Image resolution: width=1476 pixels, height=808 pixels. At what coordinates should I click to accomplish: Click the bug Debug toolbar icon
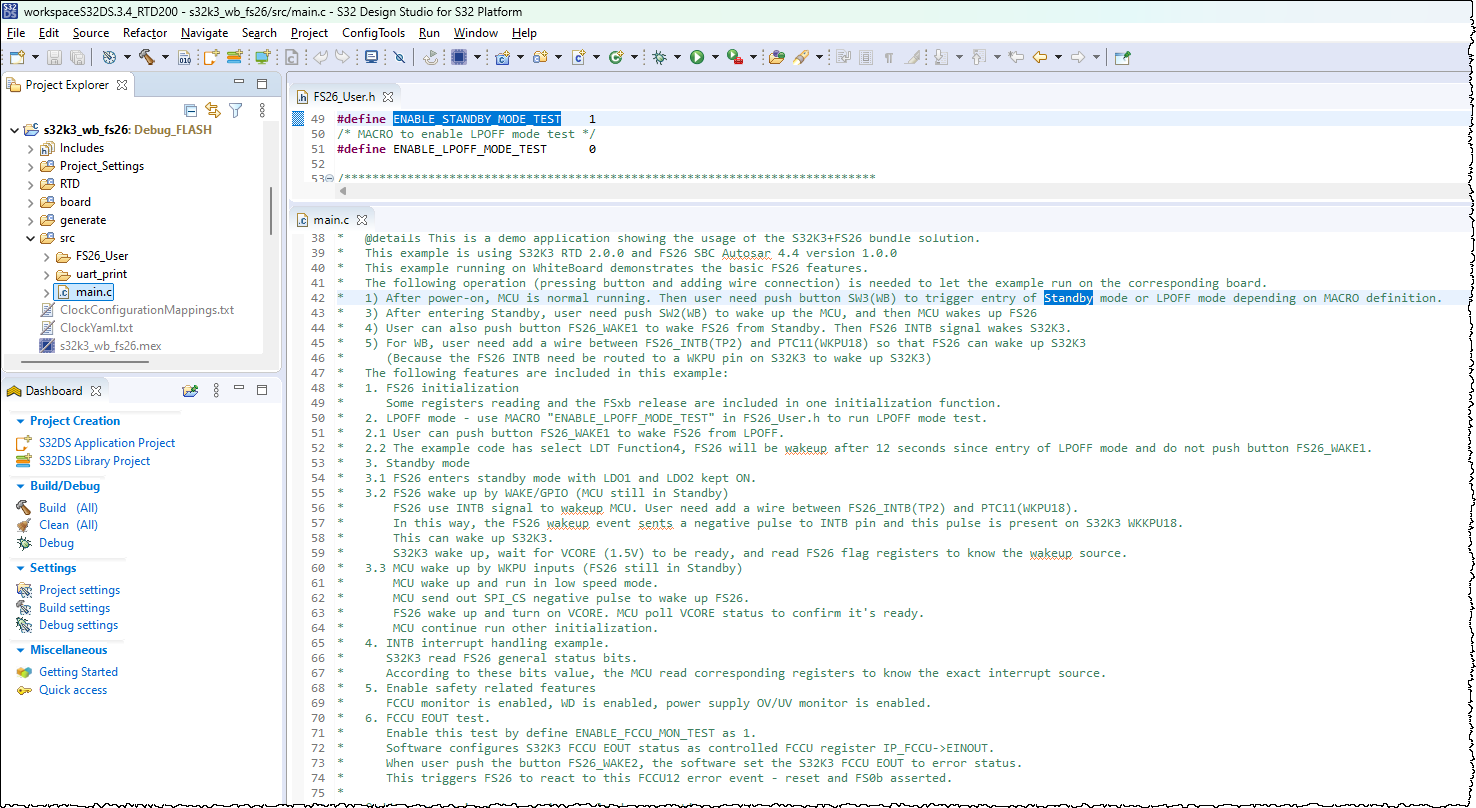click(660, 57)
